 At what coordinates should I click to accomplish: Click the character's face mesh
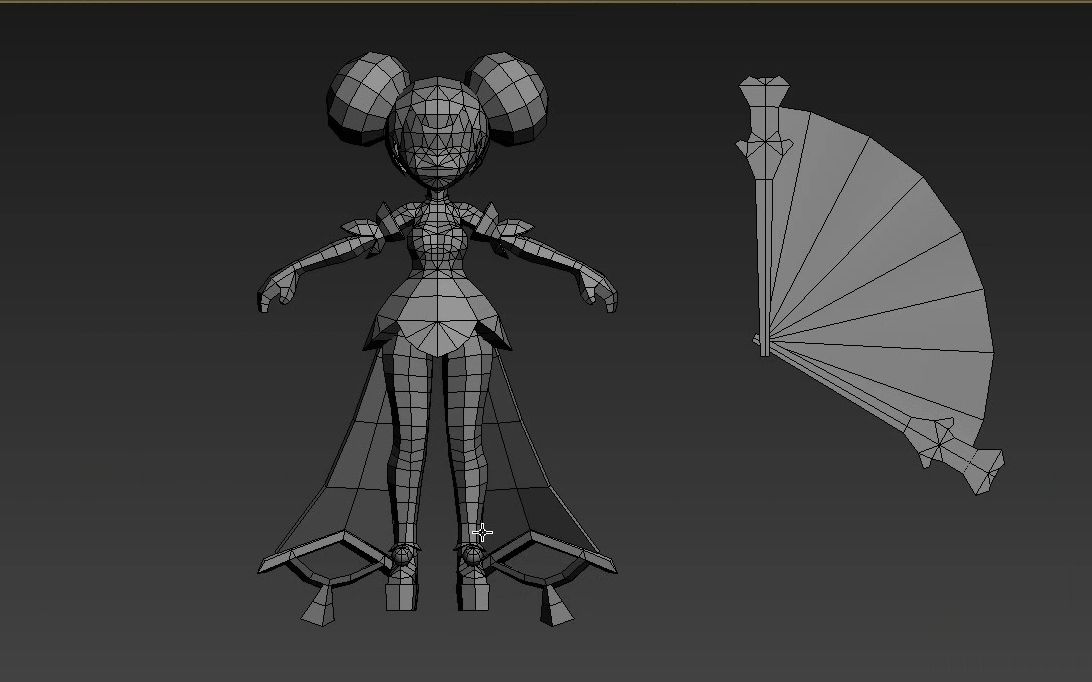[437, 152]
